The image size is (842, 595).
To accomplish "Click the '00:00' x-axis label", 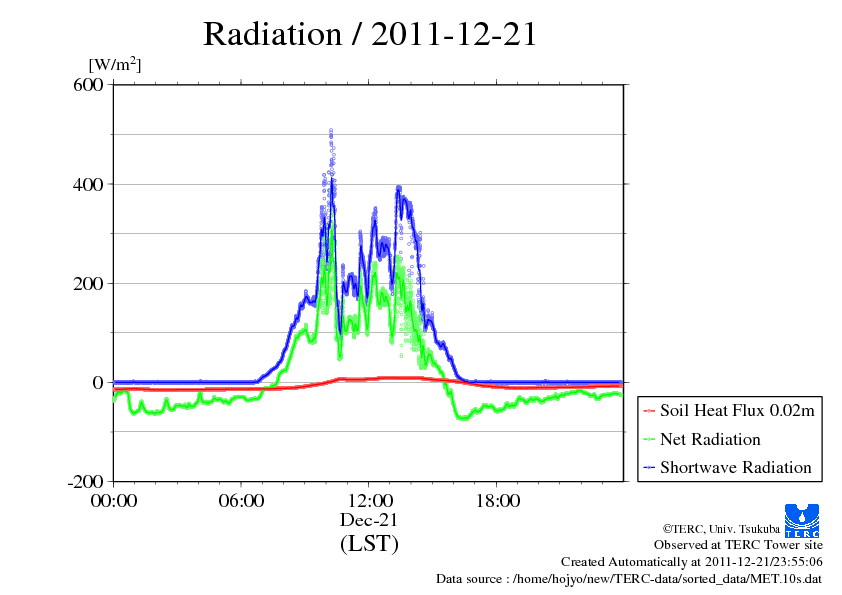I will pyautogui.click(x=114, y=501).
